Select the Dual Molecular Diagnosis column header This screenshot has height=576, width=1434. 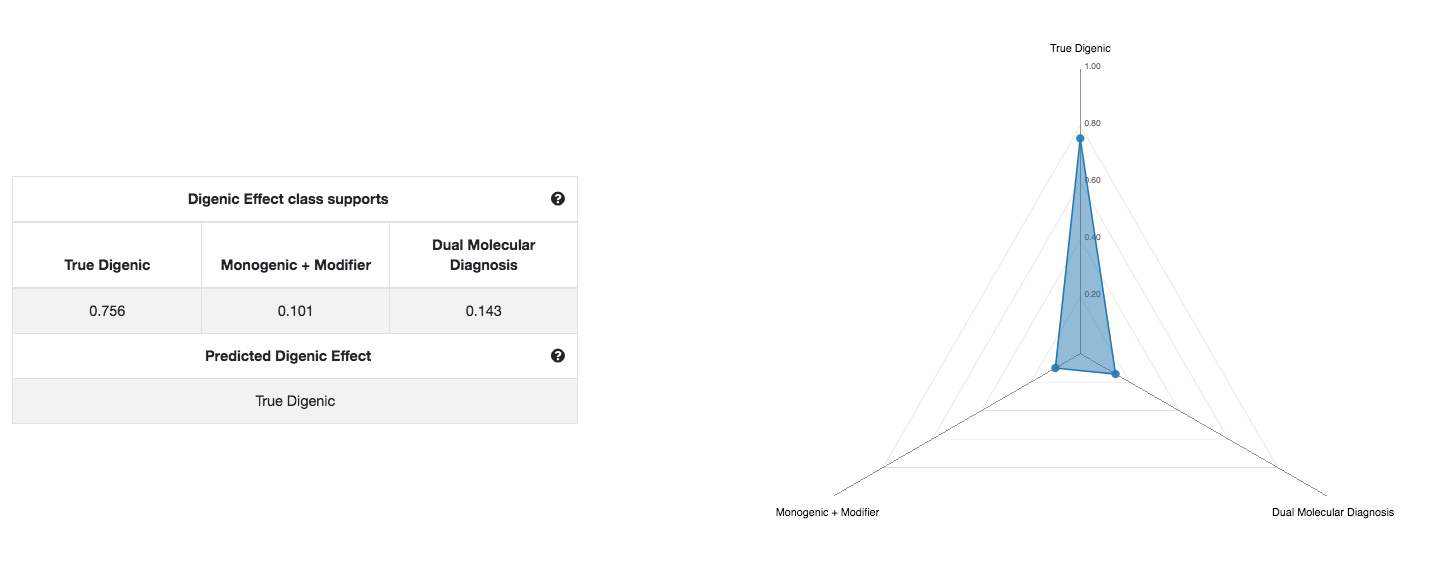coord(483,254)
